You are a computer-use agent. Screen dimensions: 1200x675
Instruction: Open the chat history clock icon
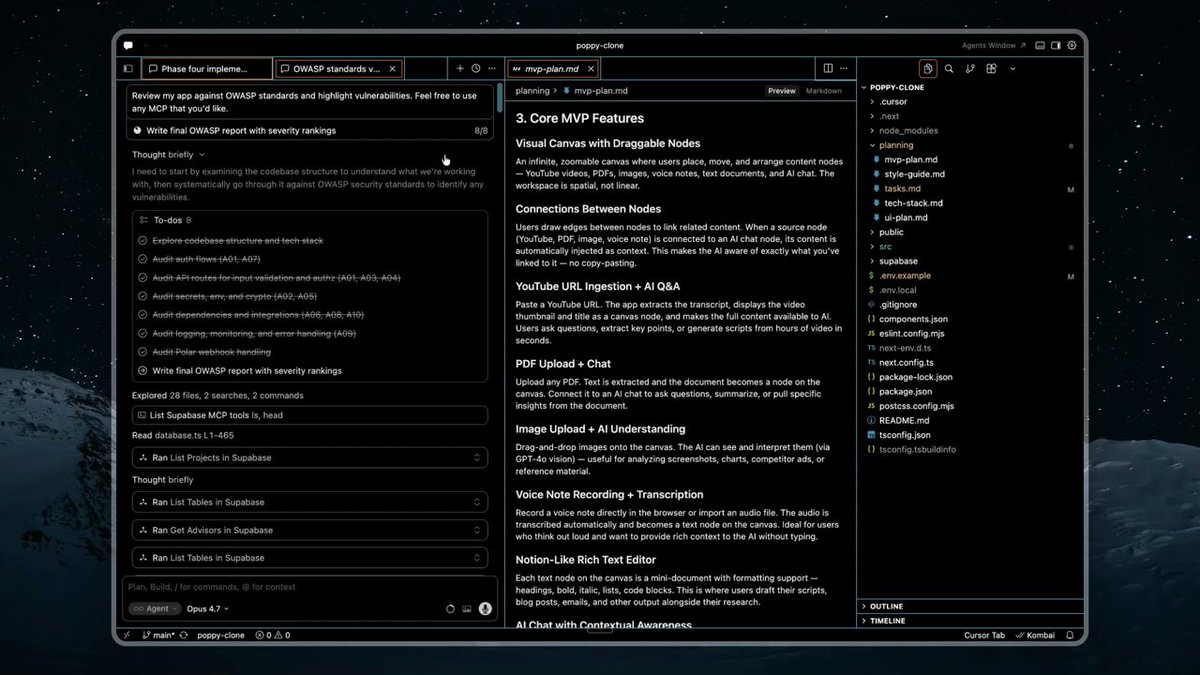[476, 69]
